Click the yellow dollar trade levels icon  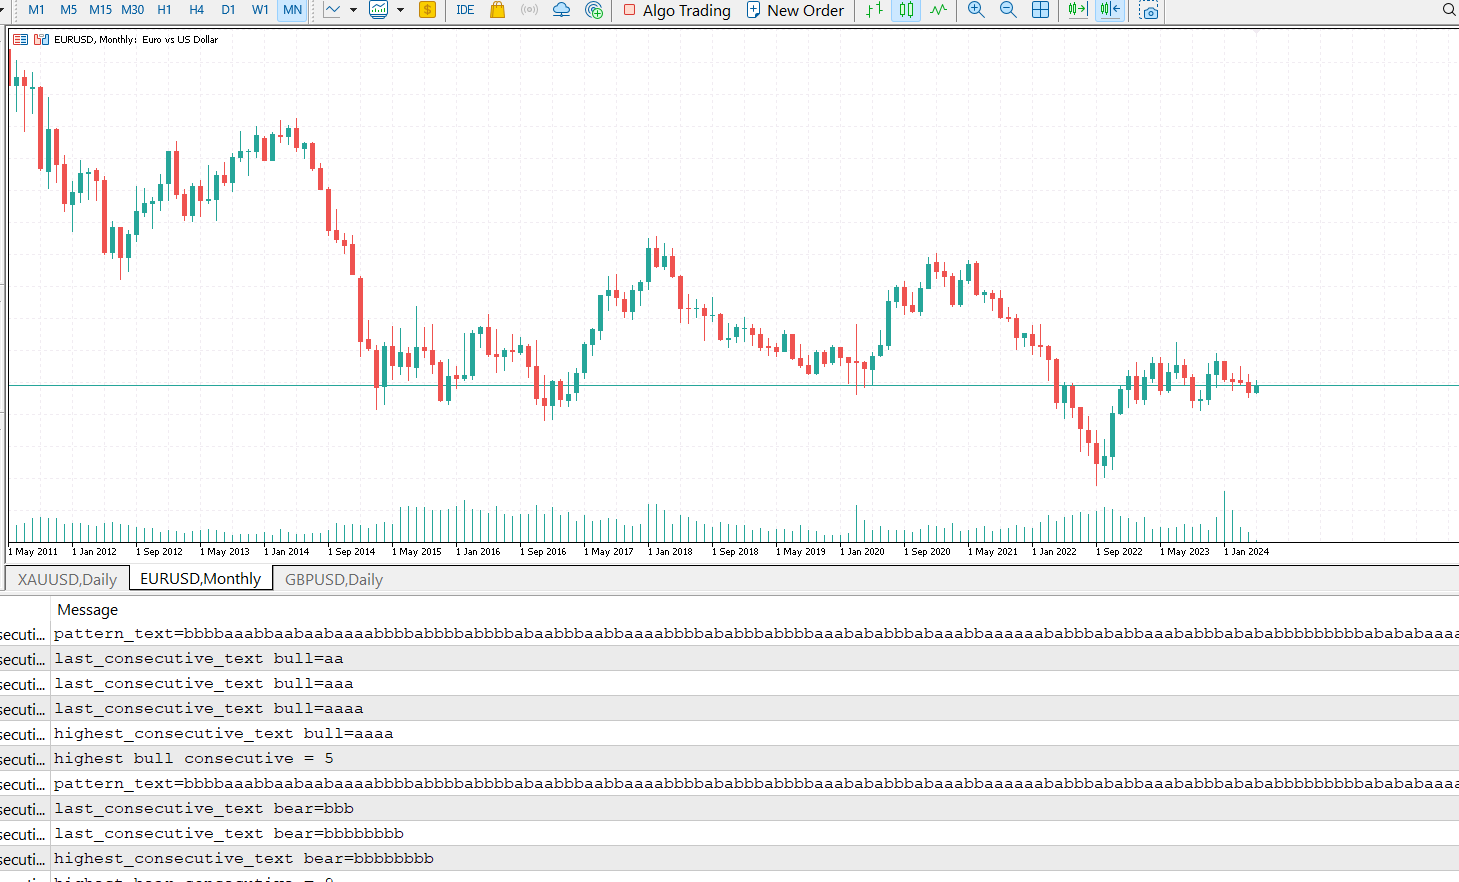point(427,11)
